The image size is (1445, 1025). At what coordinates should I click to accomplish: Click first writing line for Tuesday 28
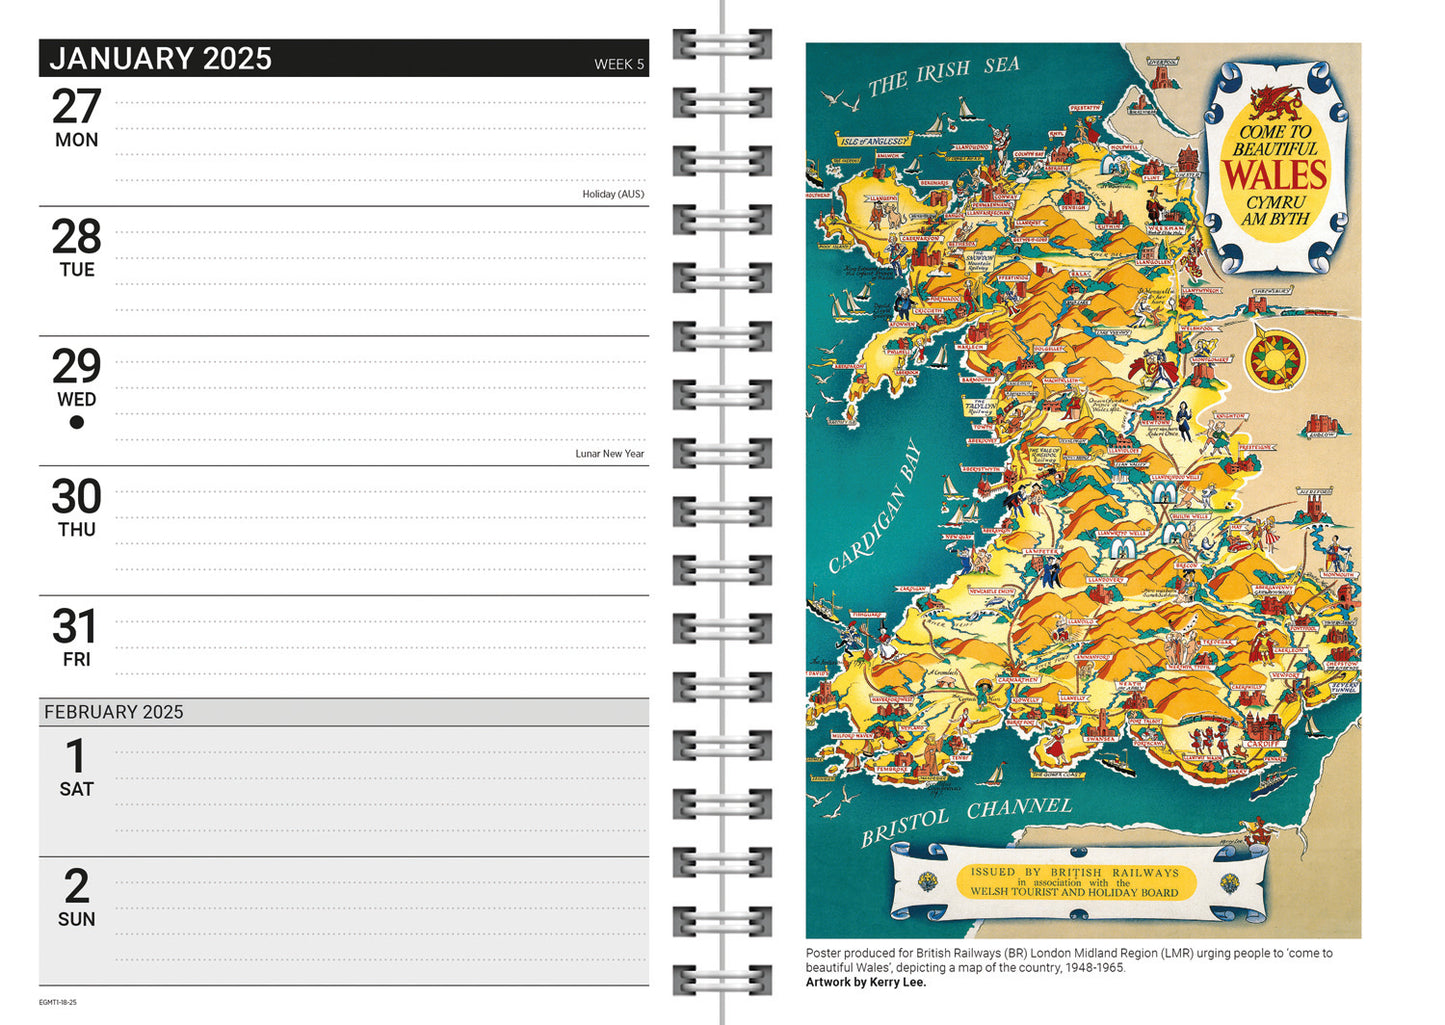(380, 232)
